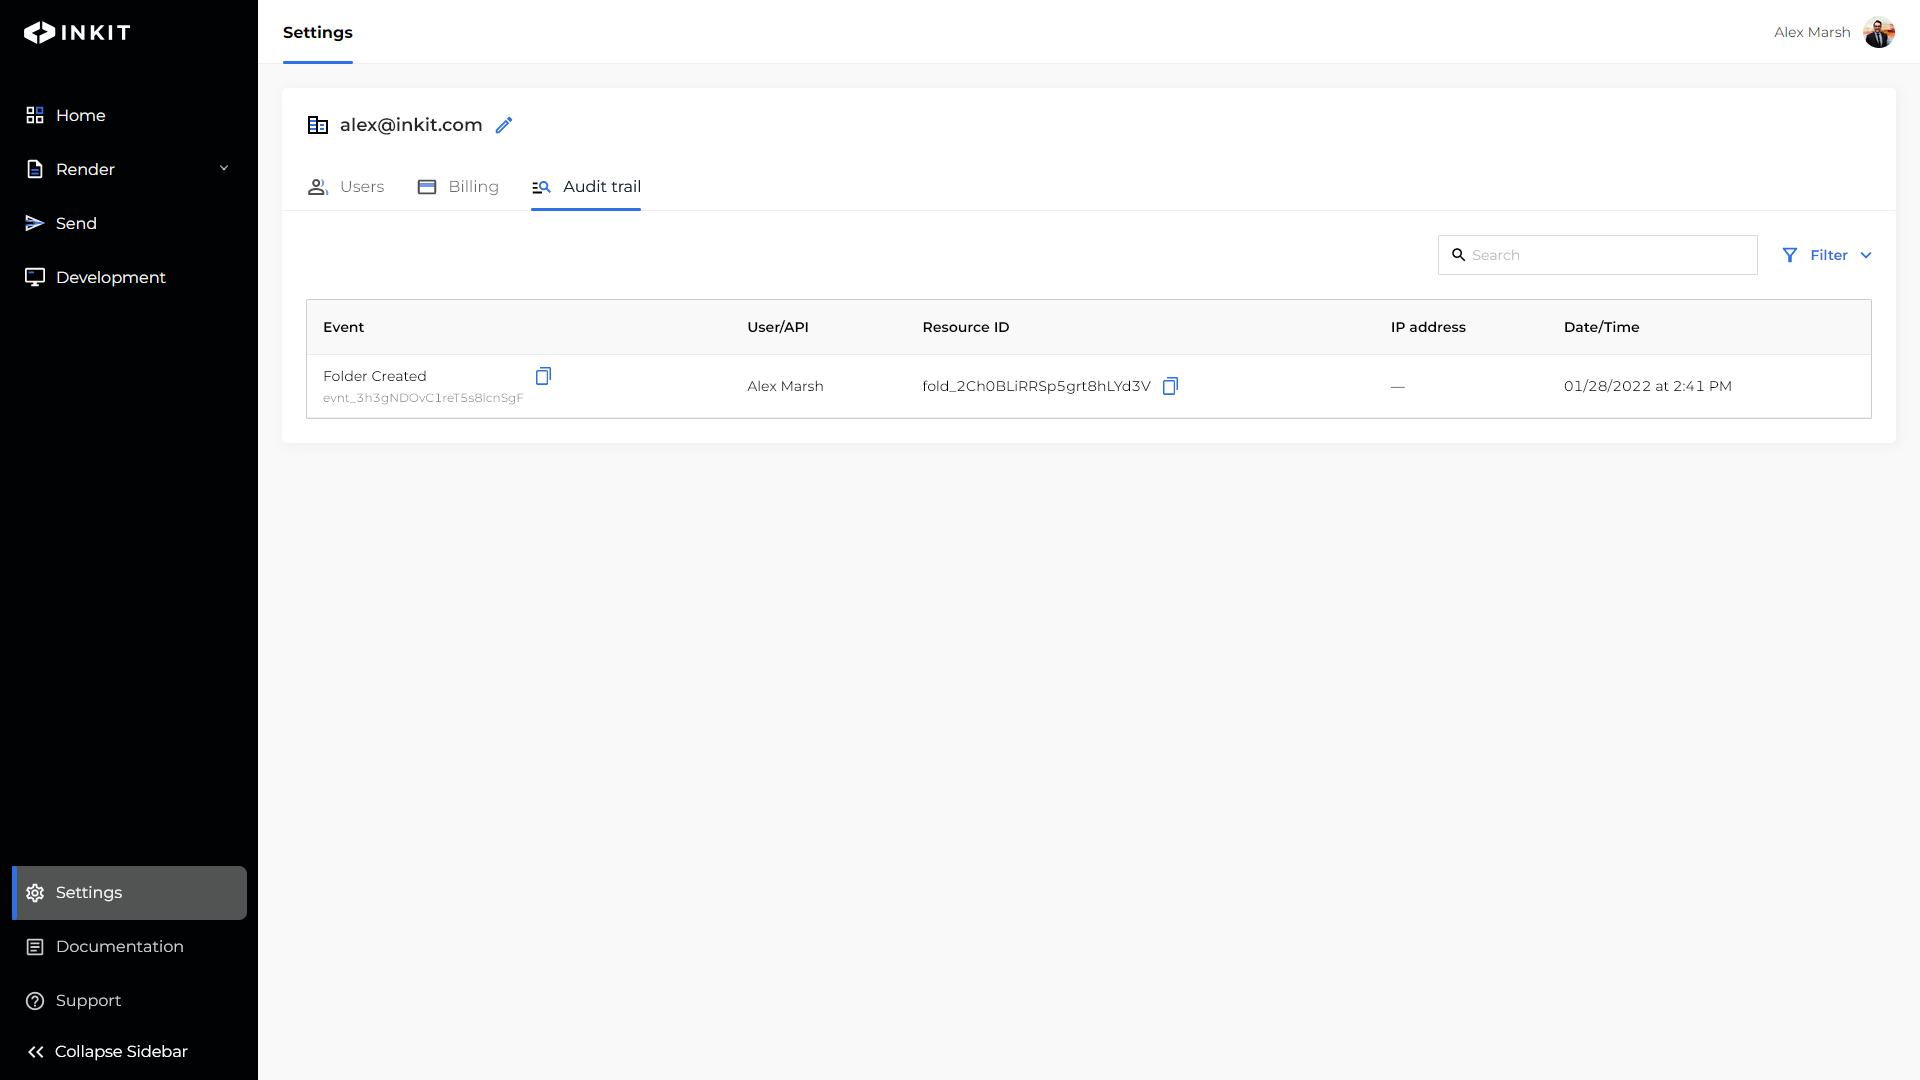1920x1080 pixels.
Task: Click the Send paper-plane icon
Action: (35, 223)
